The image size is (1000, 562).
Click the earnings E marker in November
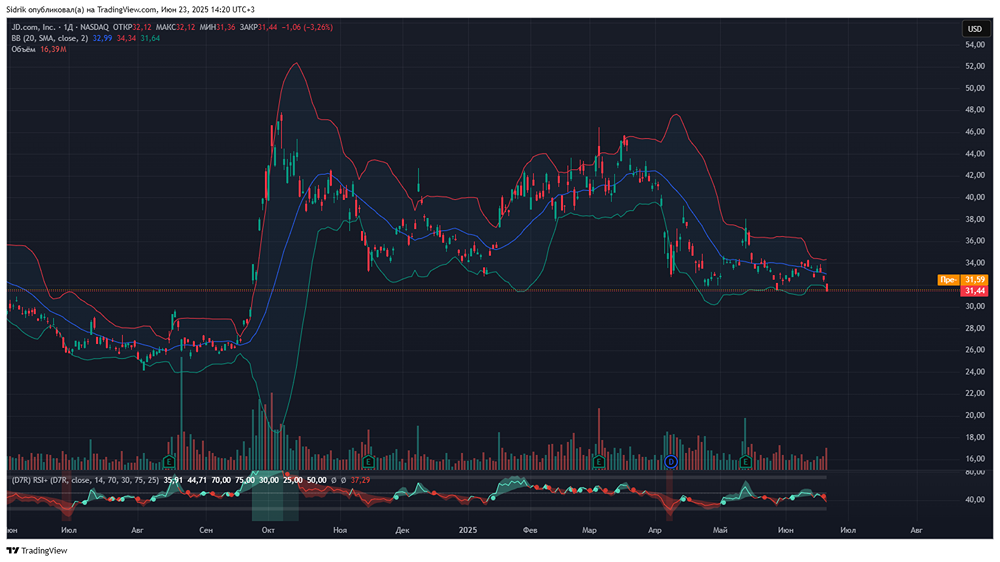367,461
